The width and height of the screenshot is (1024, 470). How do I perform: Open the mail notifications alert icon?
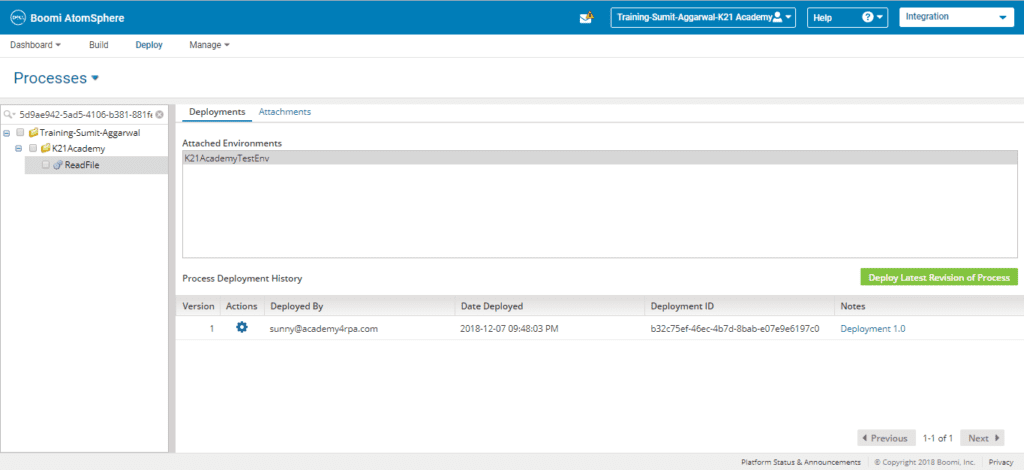click(x=586, y=18)
